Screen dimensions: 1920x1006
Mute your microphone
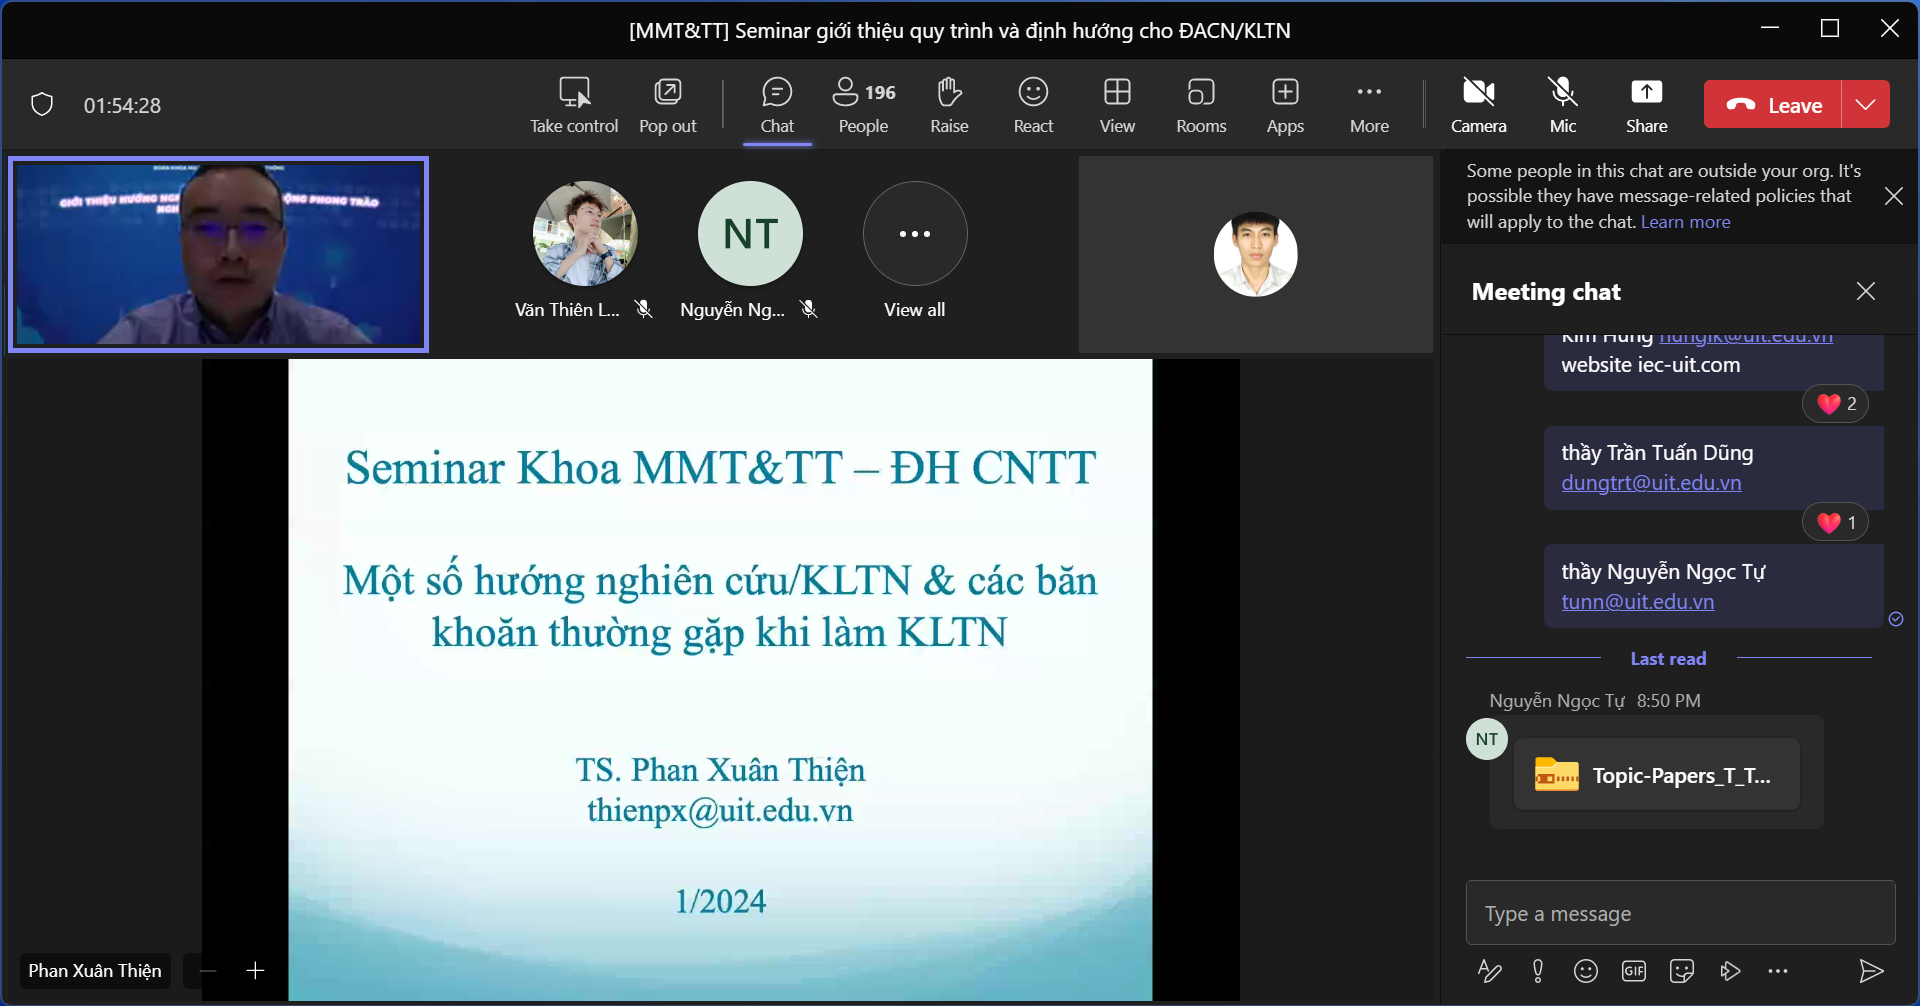(1561, 103)
